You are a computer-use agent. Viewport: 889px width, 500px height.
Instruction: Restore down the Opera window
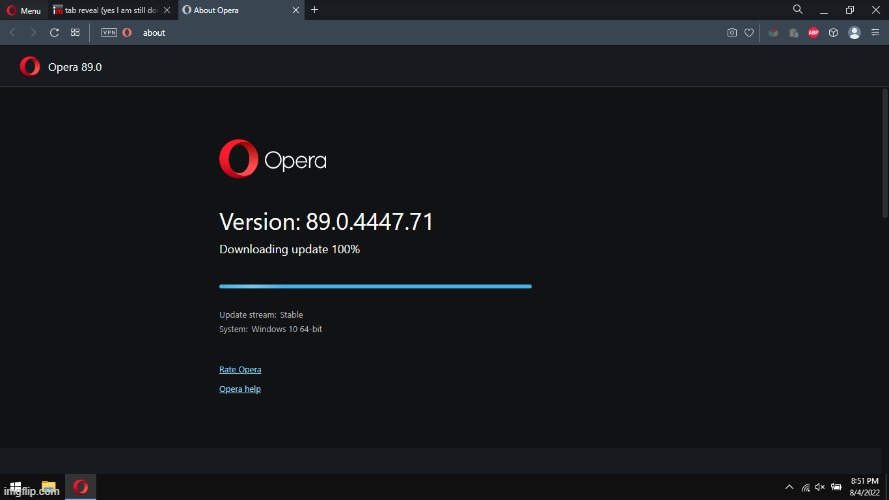click(850, 10)
